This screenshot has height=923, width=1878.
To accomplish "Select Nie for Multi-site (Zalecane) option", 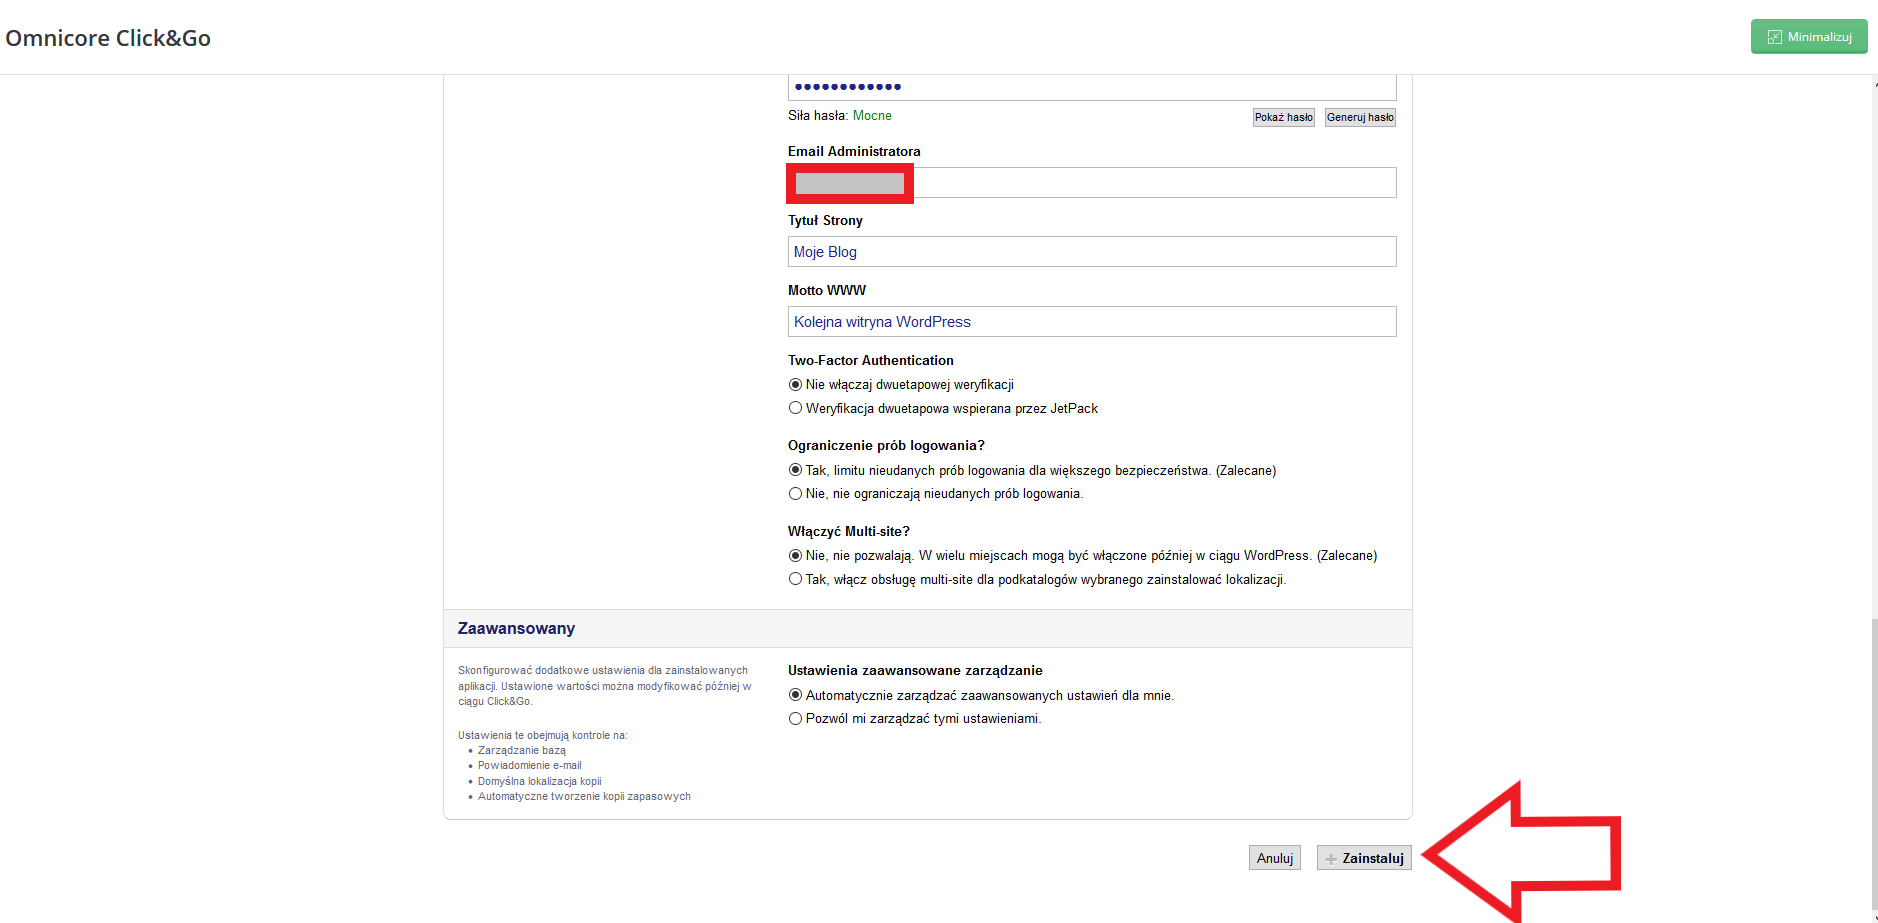I will coord(796,556).
